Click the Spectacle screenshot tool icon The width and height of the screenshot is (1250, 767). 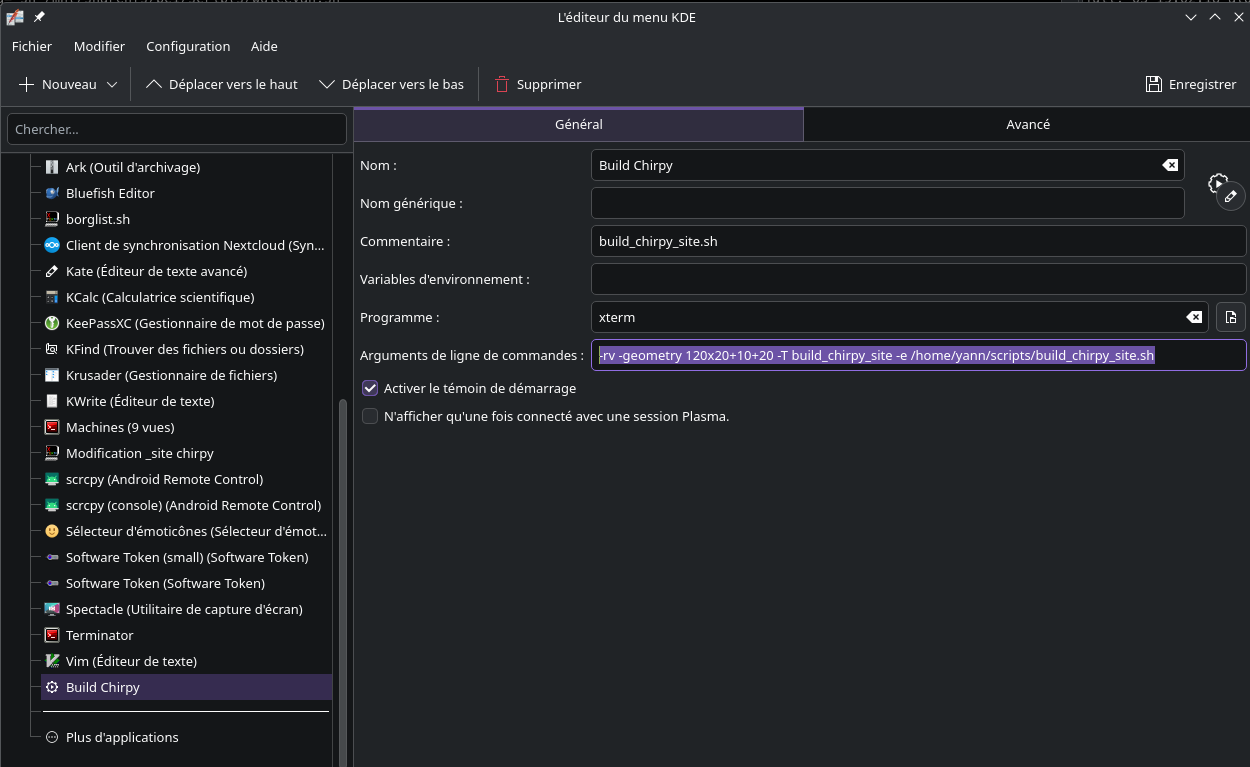52,609
